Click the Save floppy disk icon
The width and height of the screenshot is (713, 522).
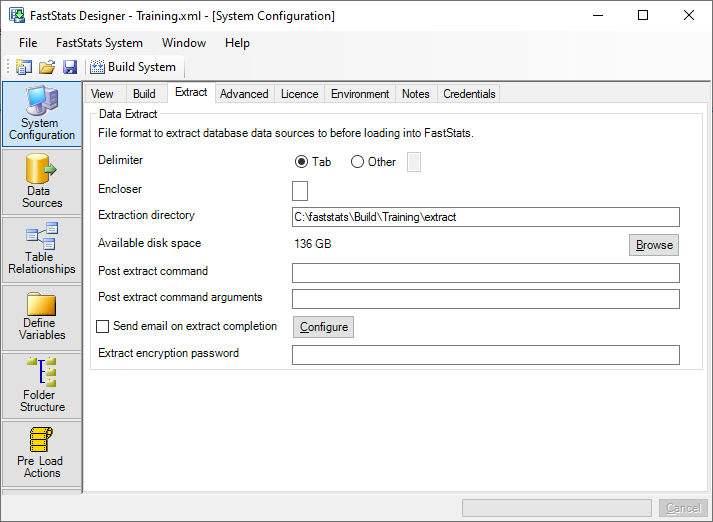pyautogui.click(x=70, y=67)
